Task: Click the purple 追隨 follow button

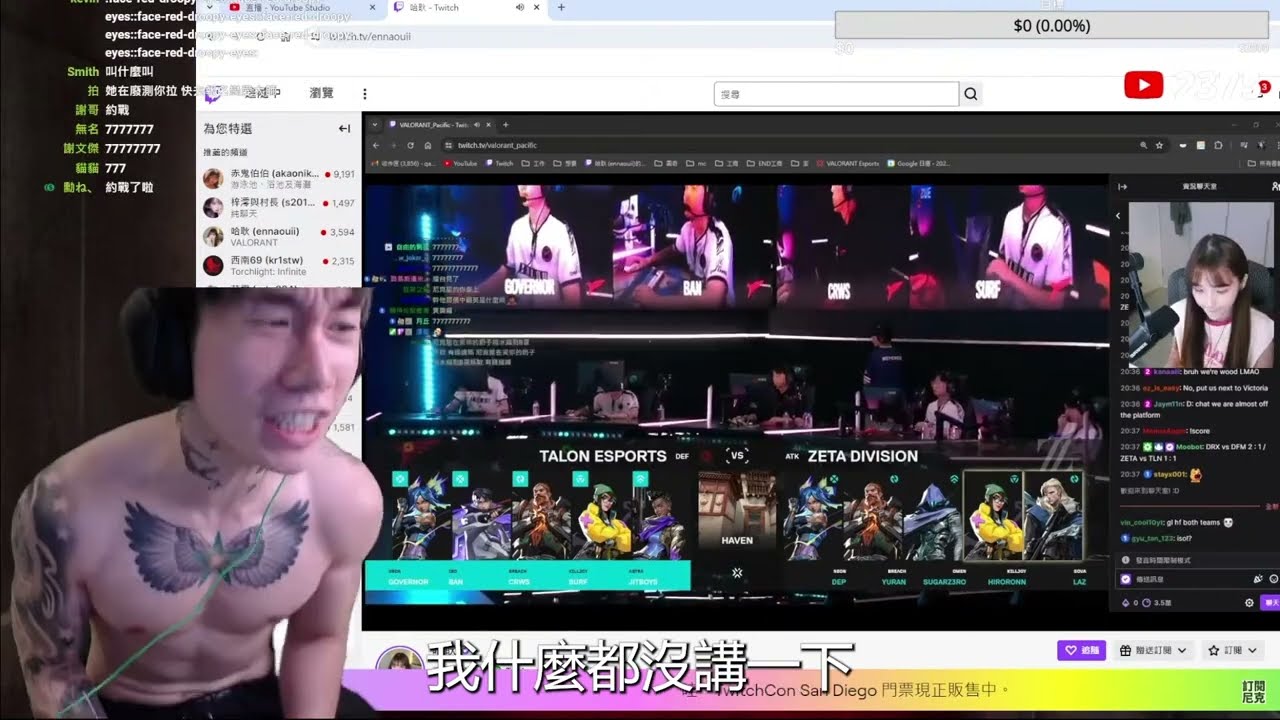Action: point(1082,650)
